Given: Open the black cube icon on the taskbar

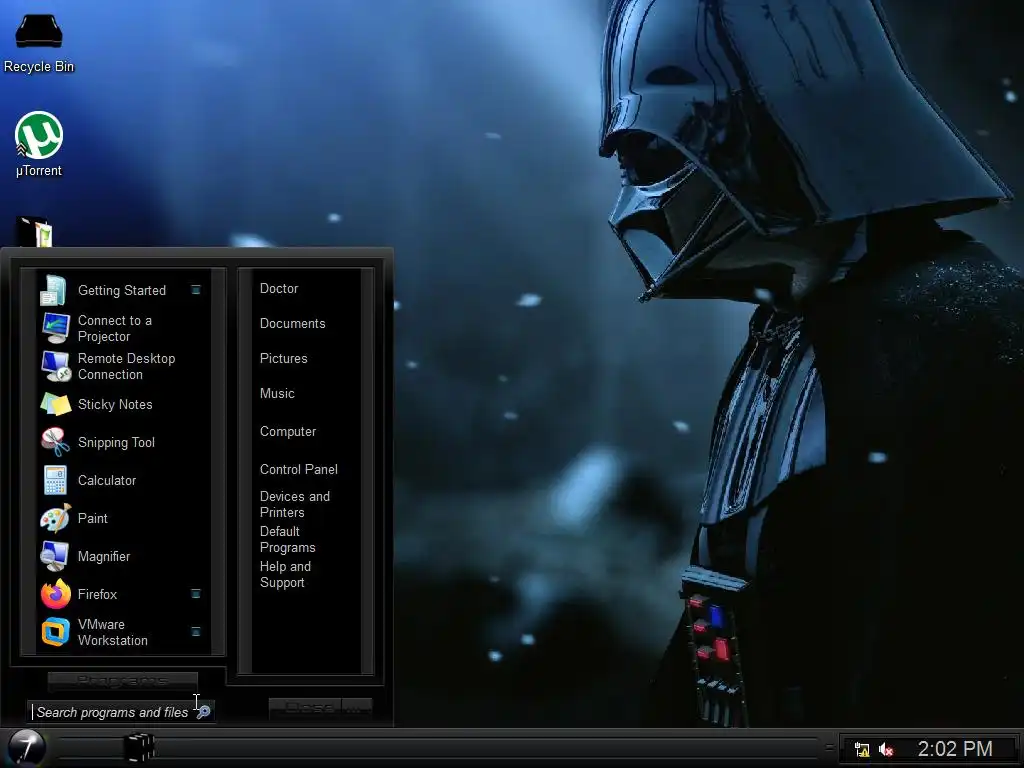Looking at the screenshot, I should pyautogui.click(x=138, y=748).
